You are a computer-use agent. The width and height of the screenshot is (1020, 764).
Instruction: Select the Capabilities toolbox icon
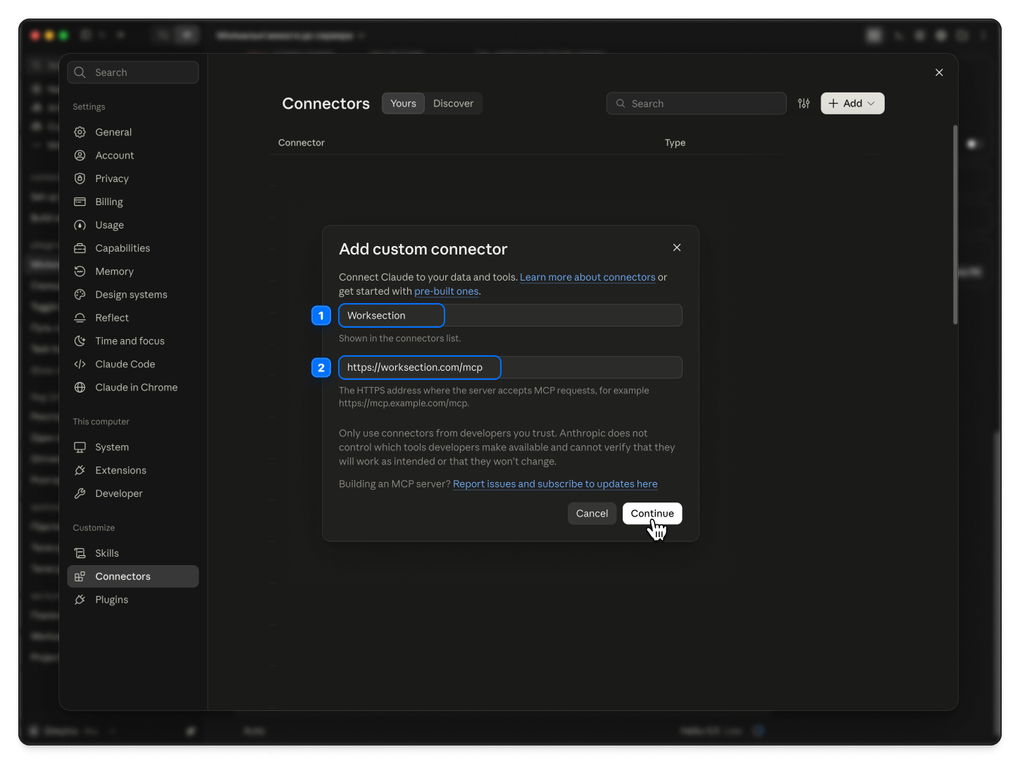click(x=80, y=248)
